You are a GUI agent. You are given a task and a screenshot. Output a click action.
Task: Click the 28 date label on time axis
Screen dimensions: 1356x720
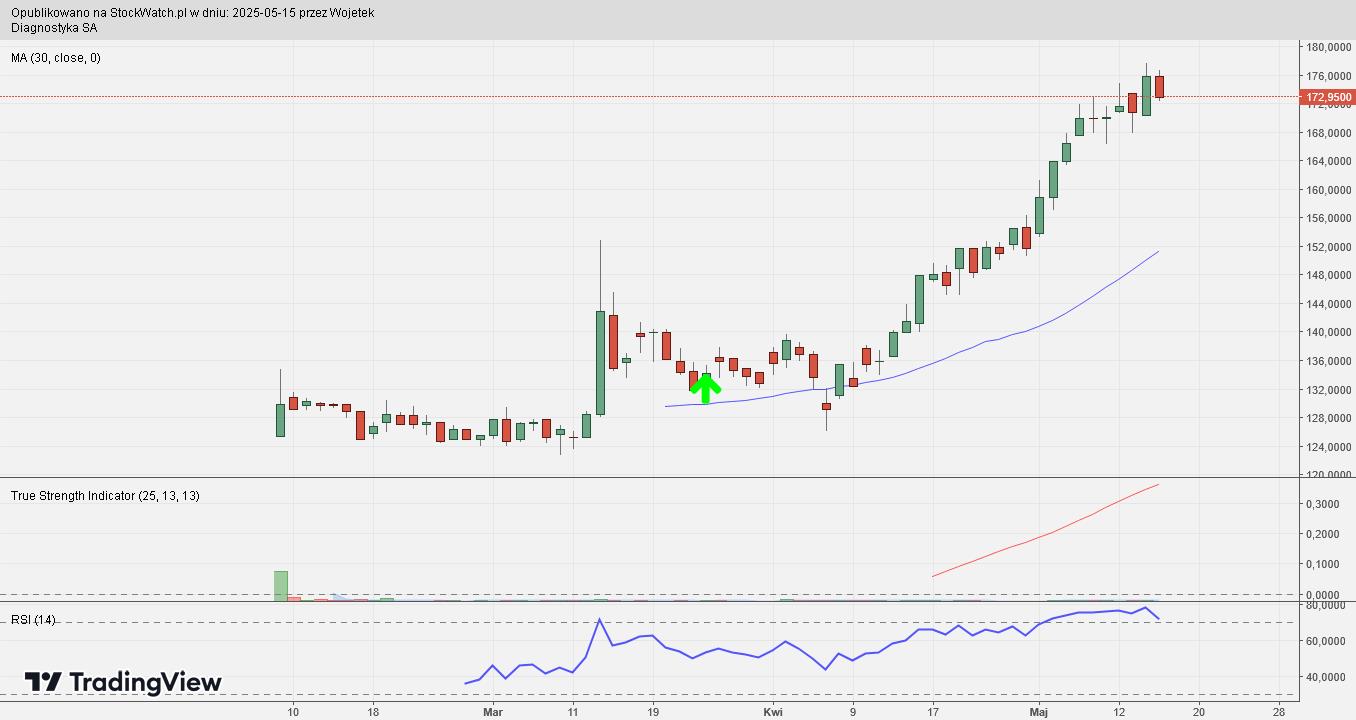point(1278,712)
